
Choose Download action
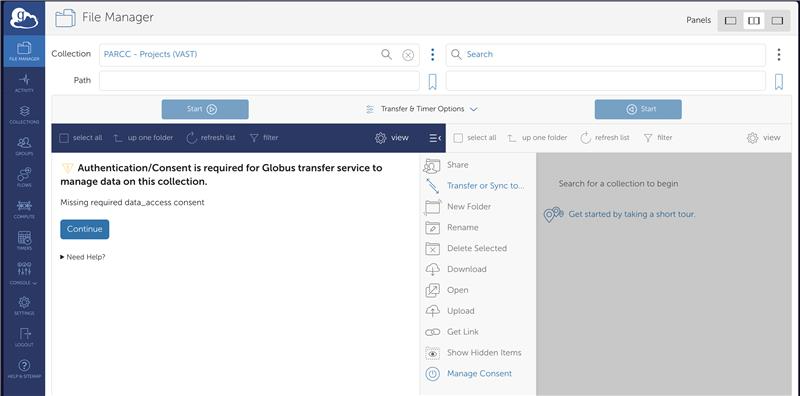[x=456, y=269]
